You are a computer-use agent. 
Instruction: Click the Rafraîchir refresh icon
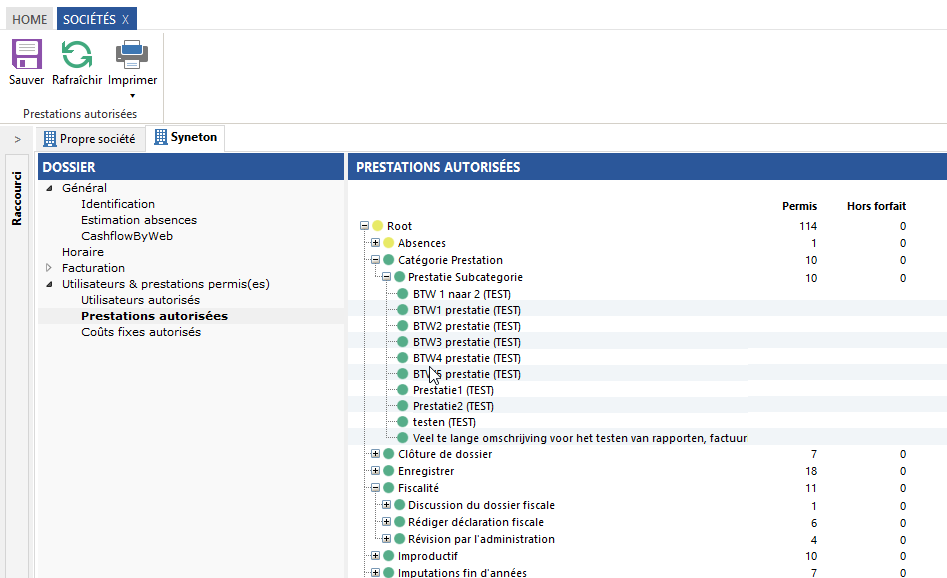coord(77,54)
